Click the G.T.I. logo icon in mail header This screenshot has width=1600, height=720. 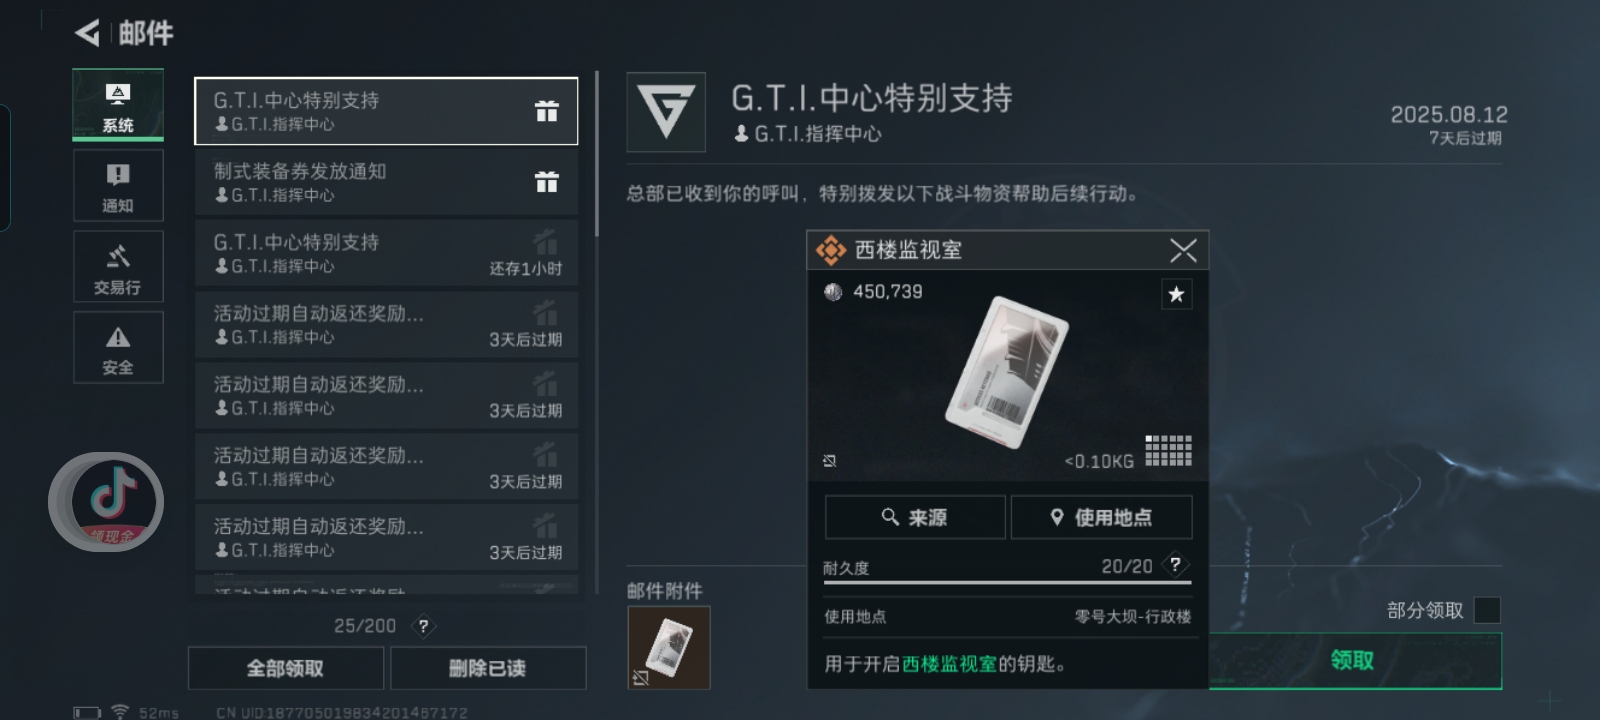666,112
